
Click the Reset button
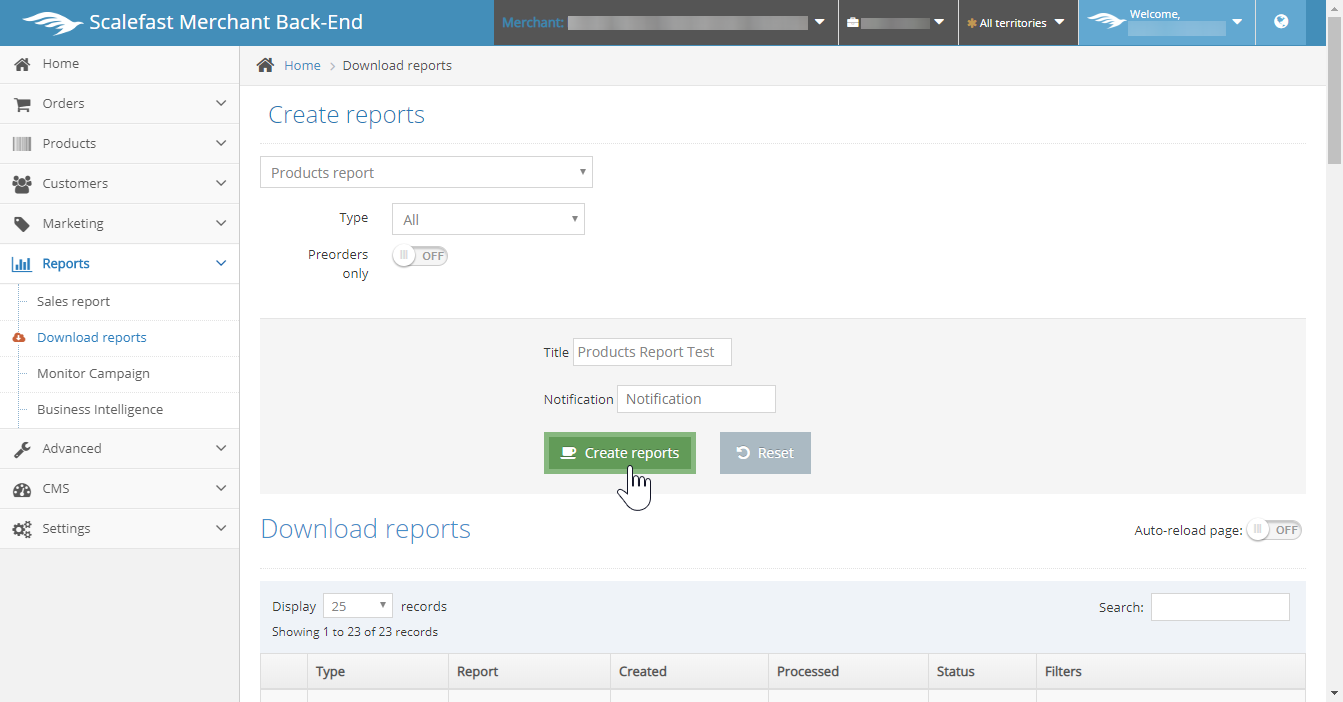click(x=765, y=453)
